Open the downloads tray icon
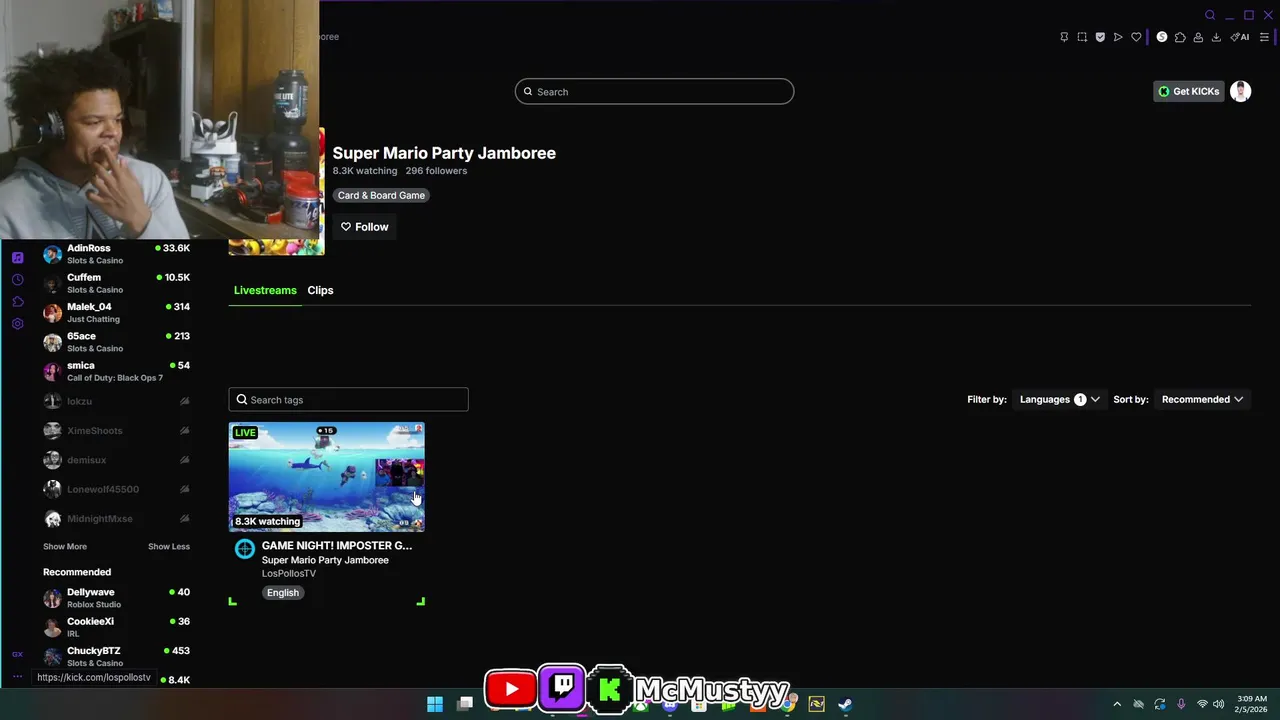Viewport: 1280px width, 720px height. pyautogui.click(x=1216, y=37)
